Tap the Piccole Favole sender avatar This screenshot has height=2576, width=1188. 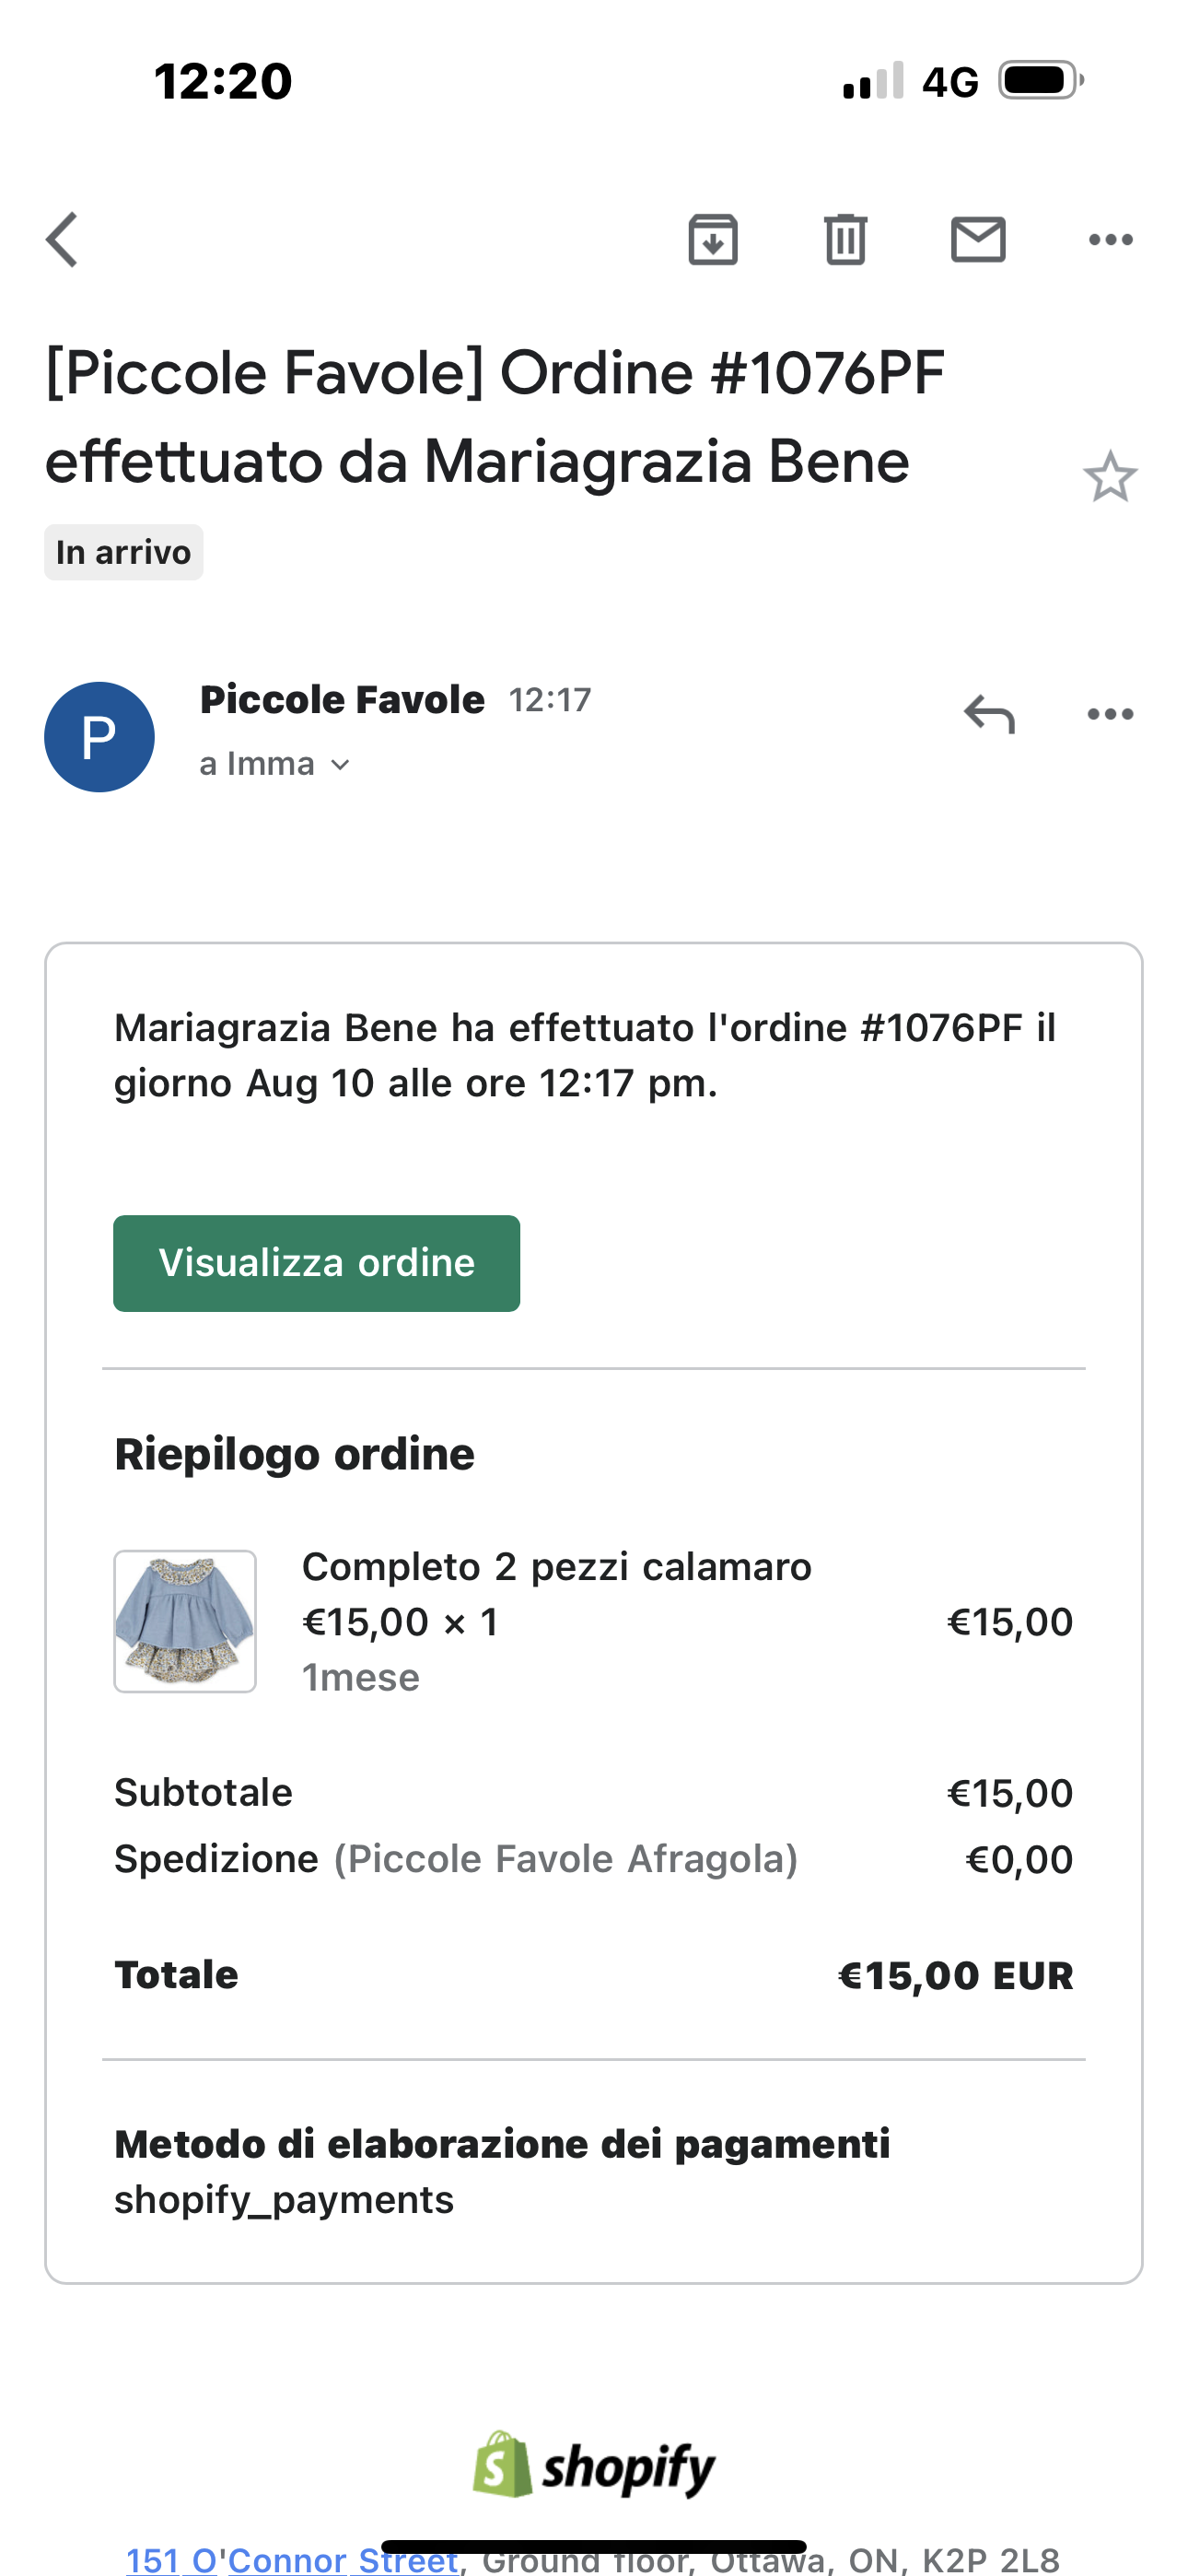[x=99, y=737]
